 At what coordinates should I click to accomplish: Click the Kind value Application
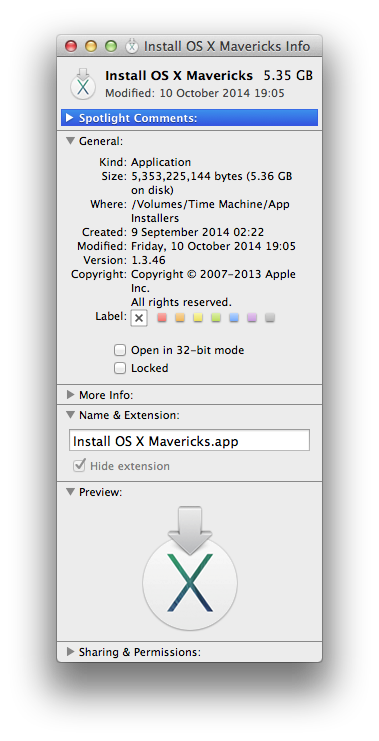click(x=161, y=162)
